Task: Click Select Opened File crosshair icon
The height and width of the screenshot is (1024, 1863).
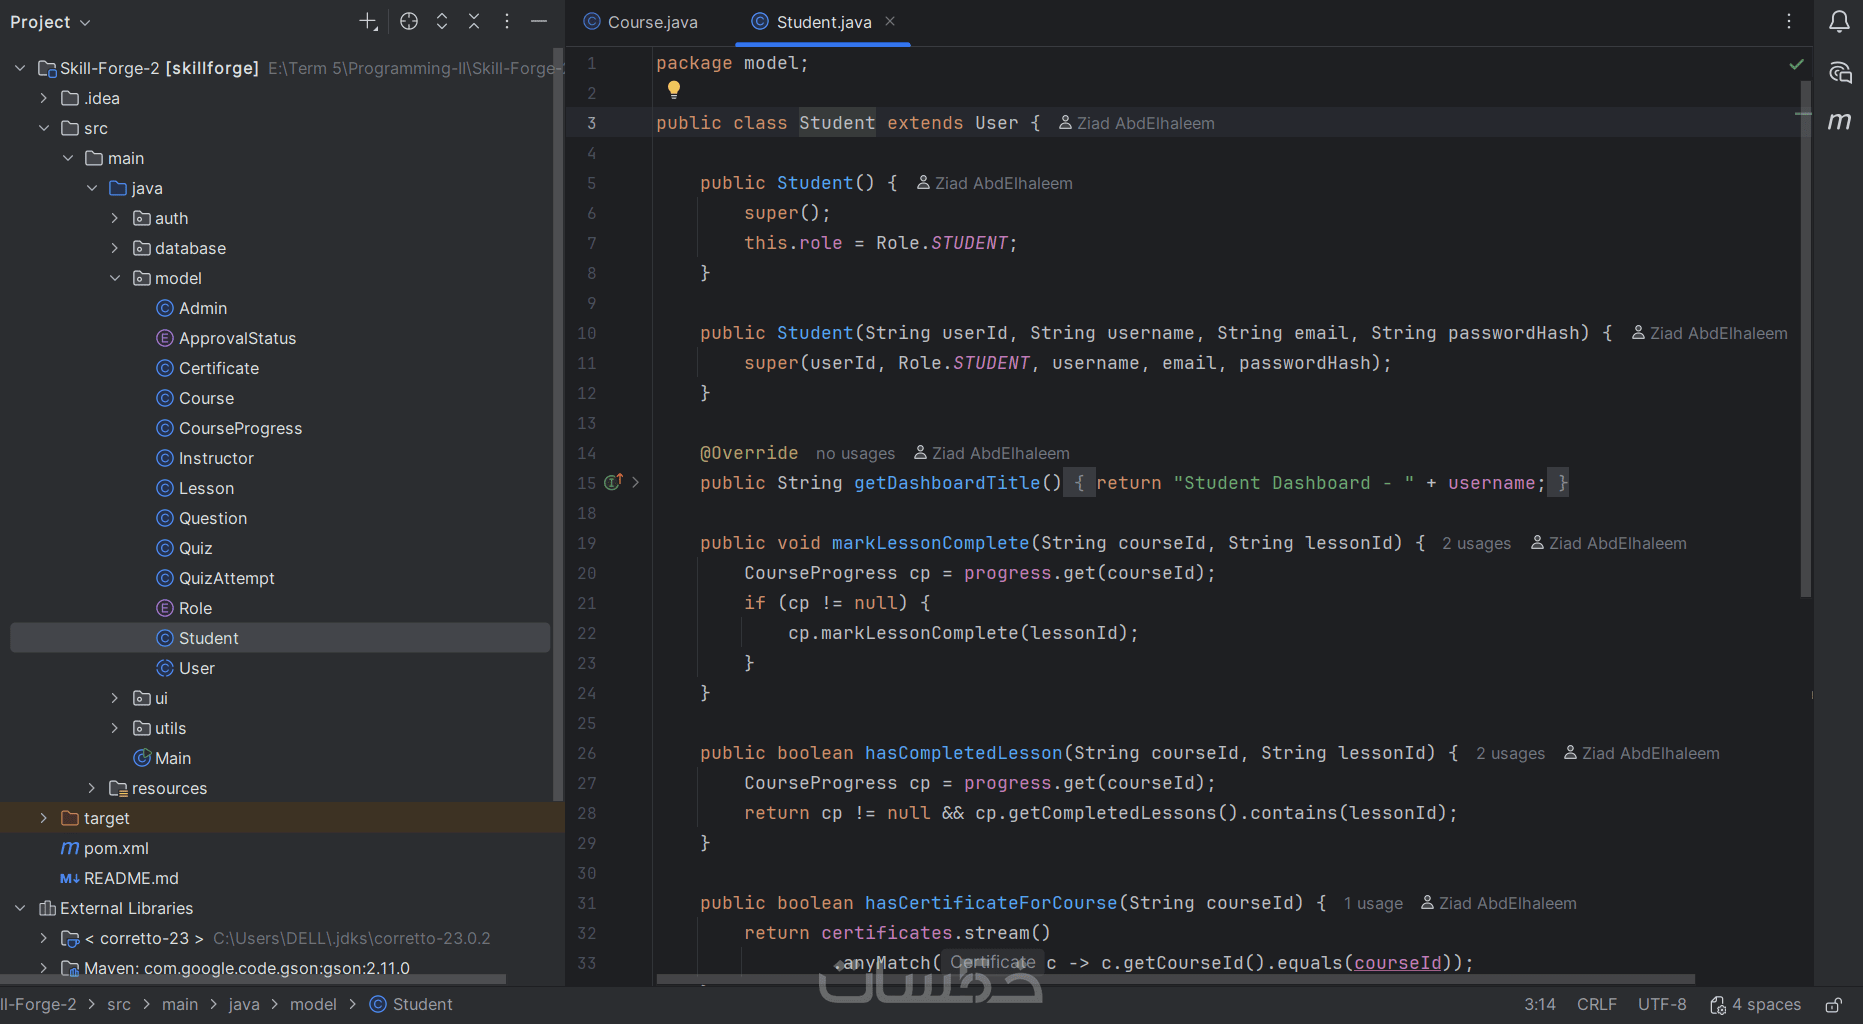Action: 409,22
